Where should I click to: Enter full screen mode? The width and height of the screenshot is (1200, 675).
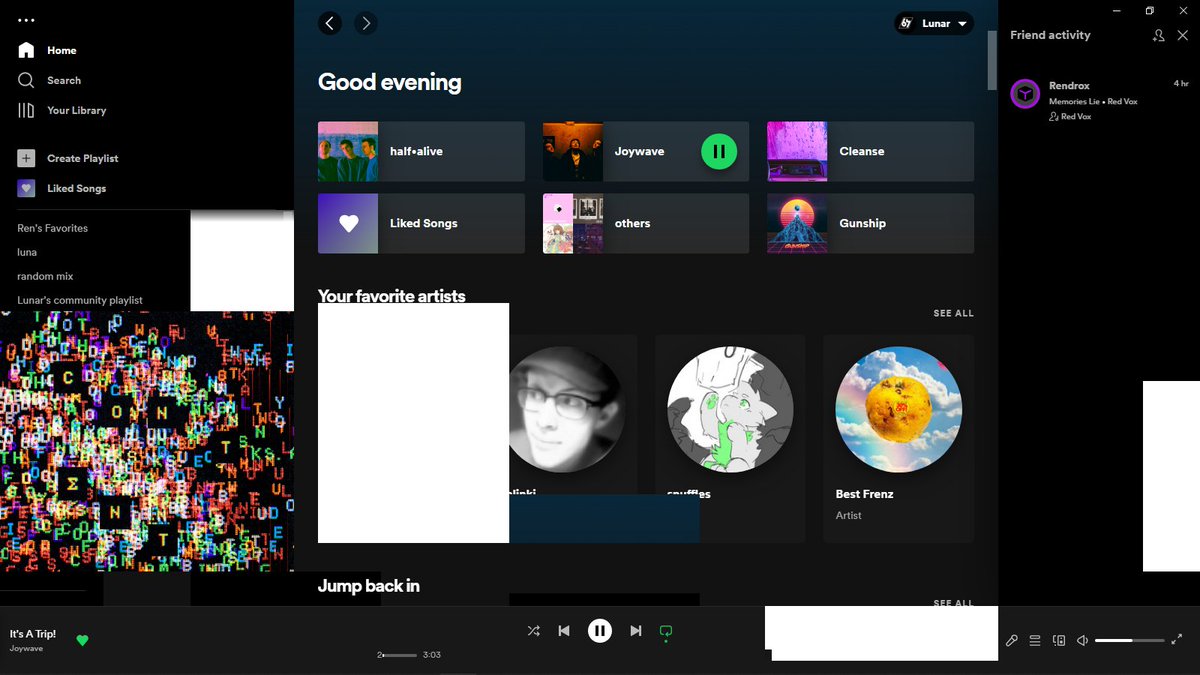tap(1177, 640)
